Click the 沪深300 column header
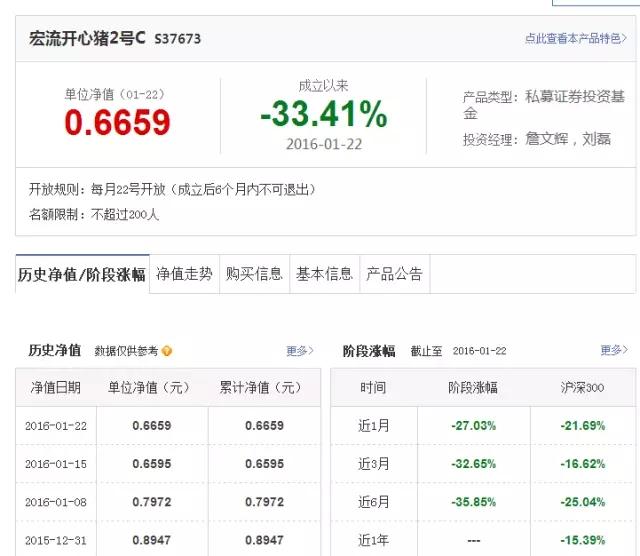Viewport: 640px width, 556px height. click(x=583, y=387)
